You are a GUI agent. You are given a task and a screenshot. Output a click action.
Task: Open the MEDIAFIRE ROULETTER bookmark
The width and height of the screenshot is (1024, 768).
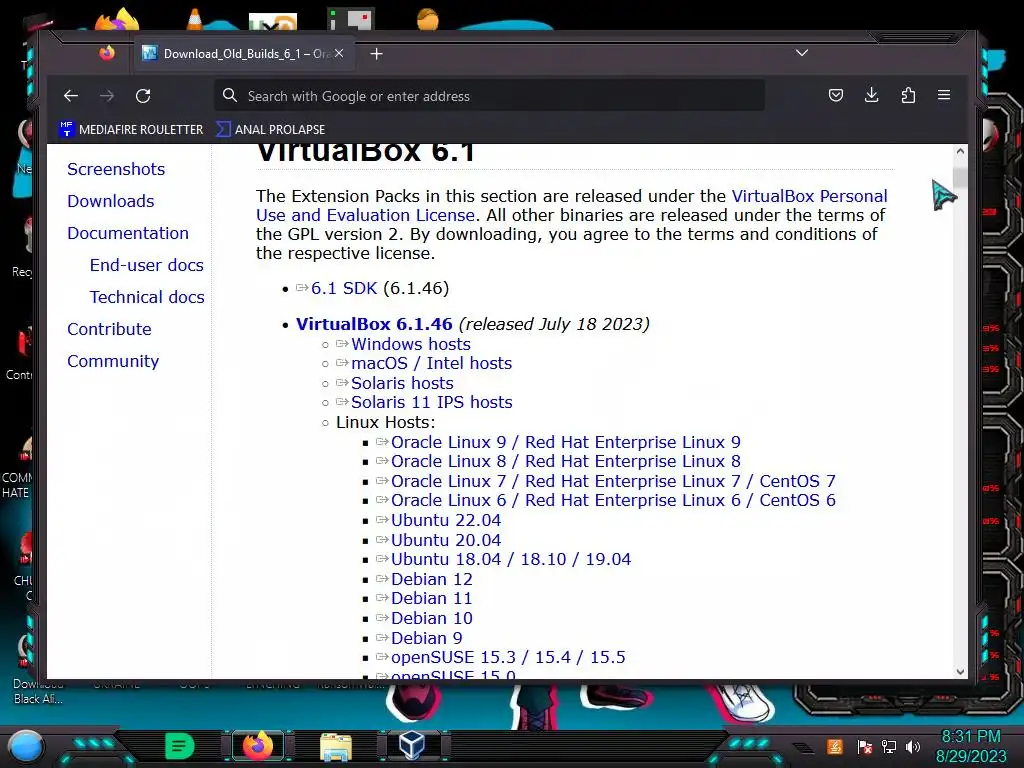coord(131,129)
